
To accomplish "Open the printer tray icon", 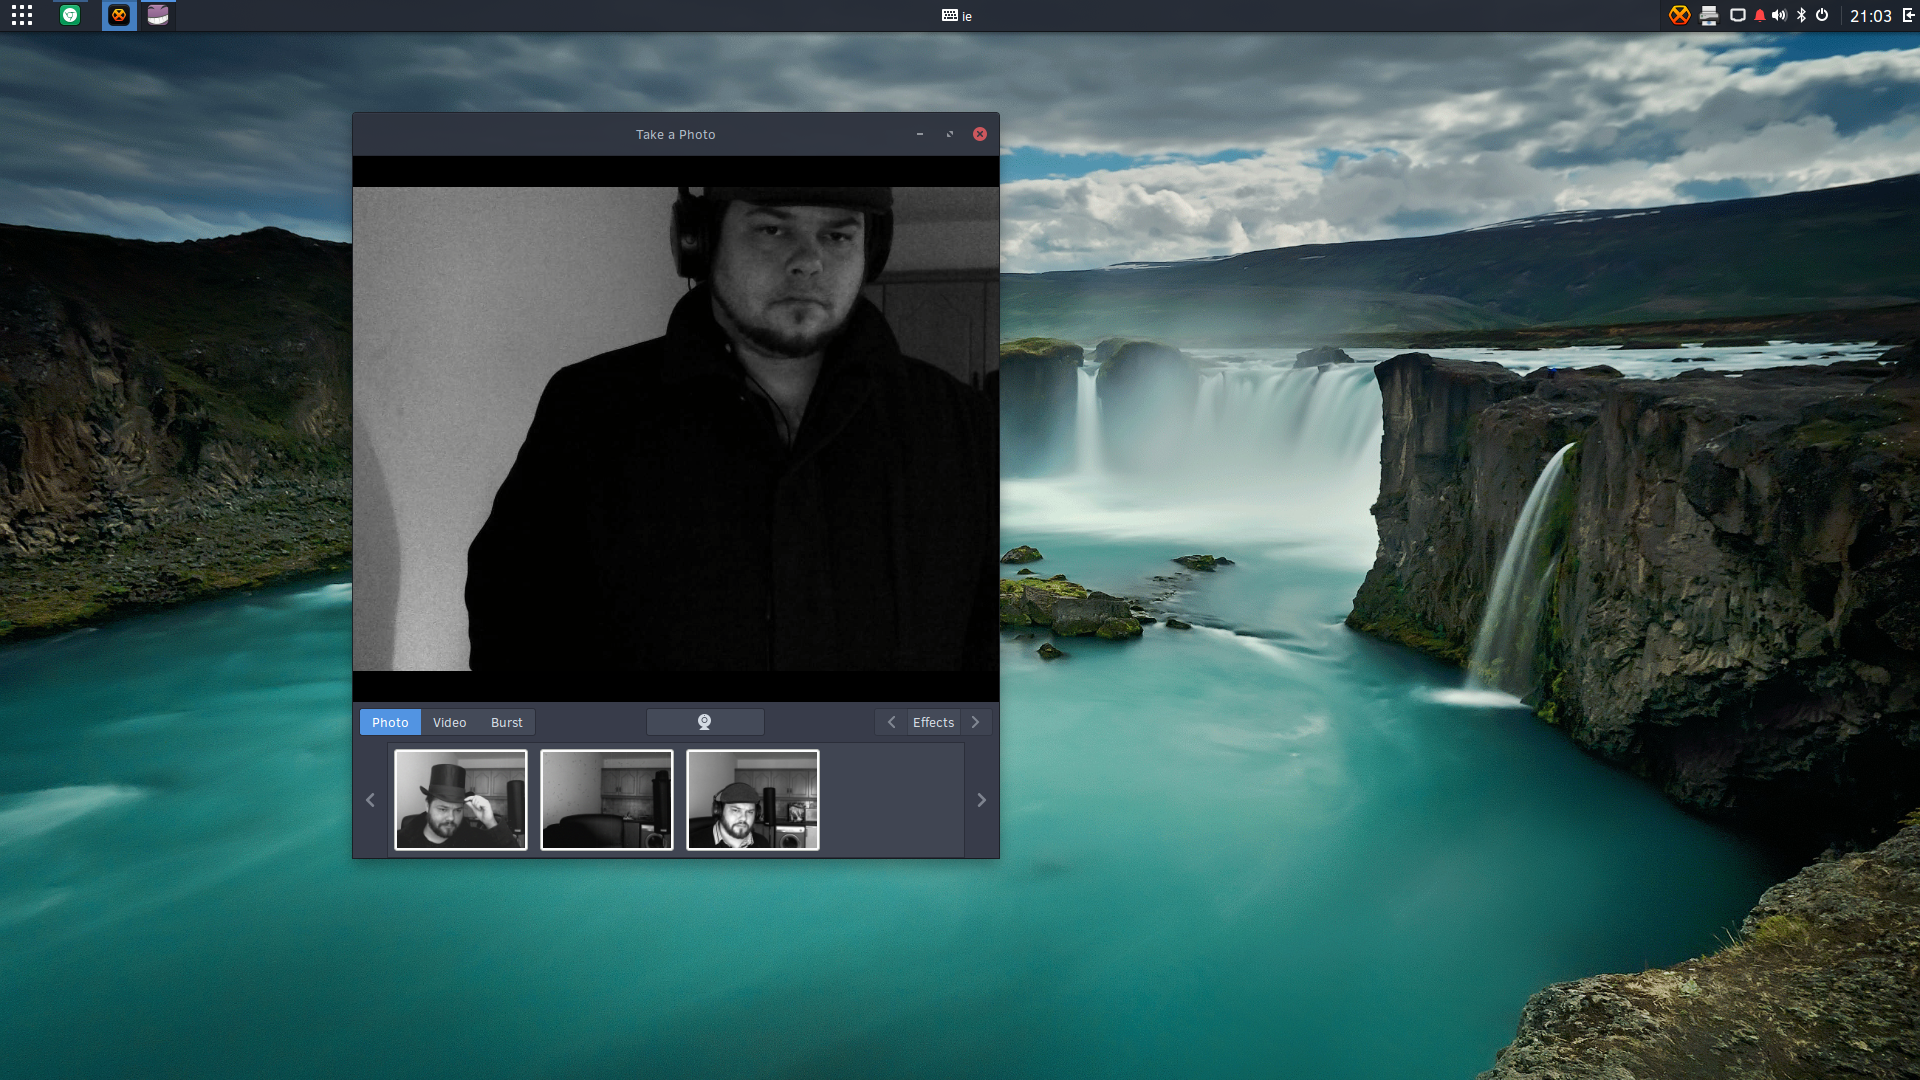I will tap(1709, 15).
